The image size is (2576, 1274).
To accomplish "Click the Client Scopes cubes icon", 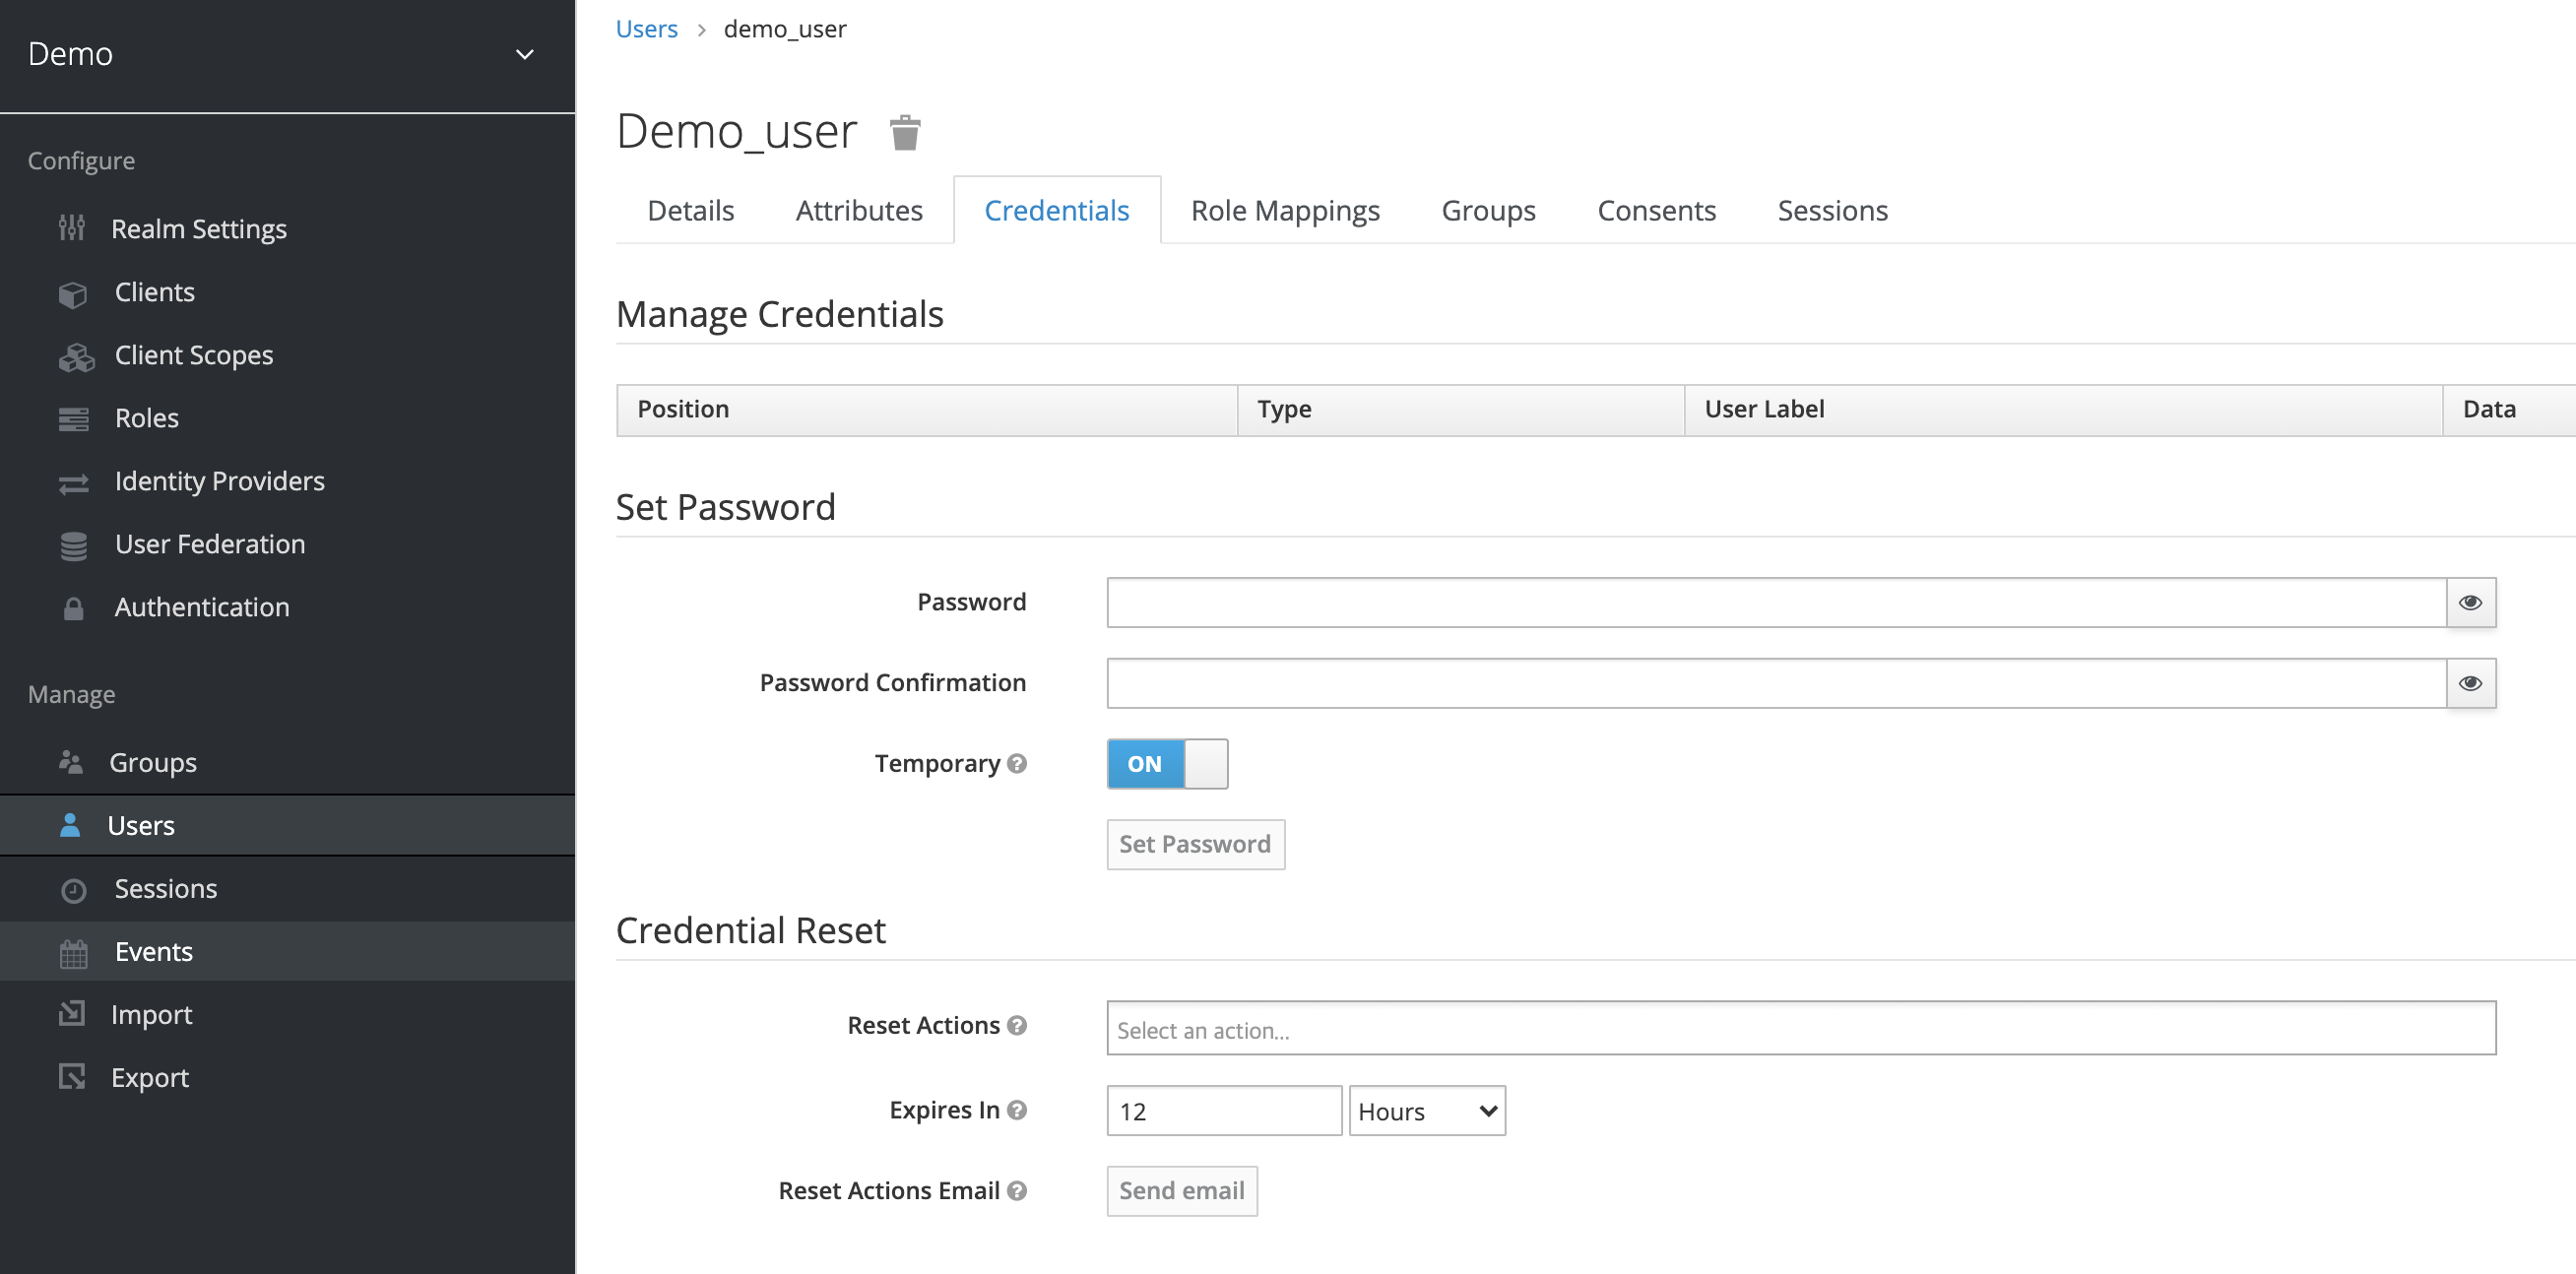I will [75, 357].
